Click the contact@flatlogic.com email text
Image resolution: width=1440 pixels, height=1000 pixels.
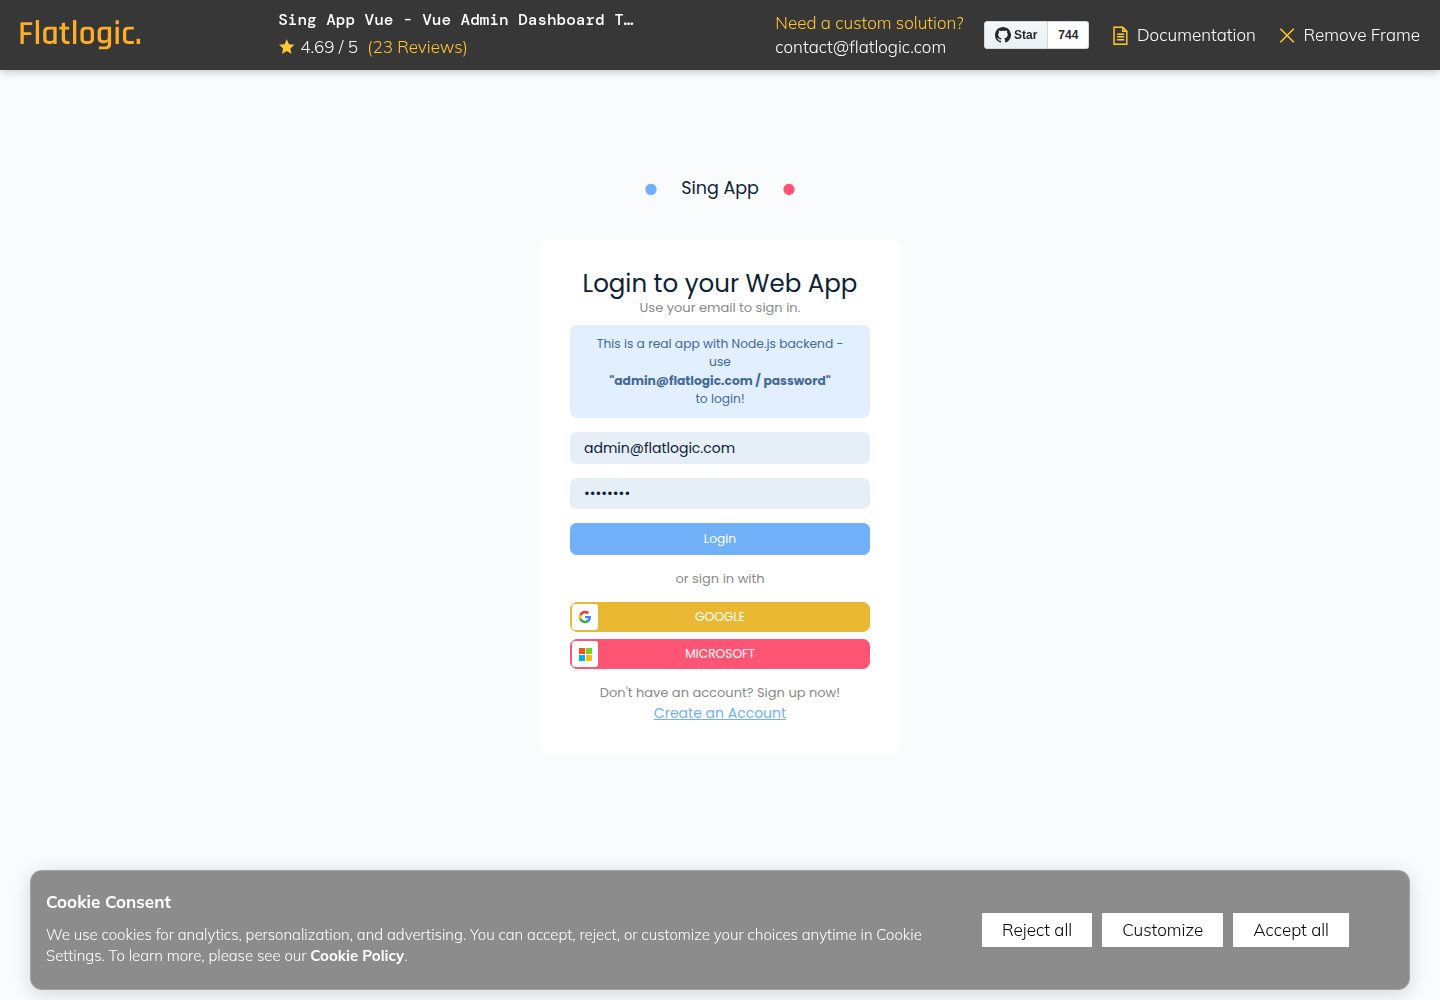(x=860, y=47)
